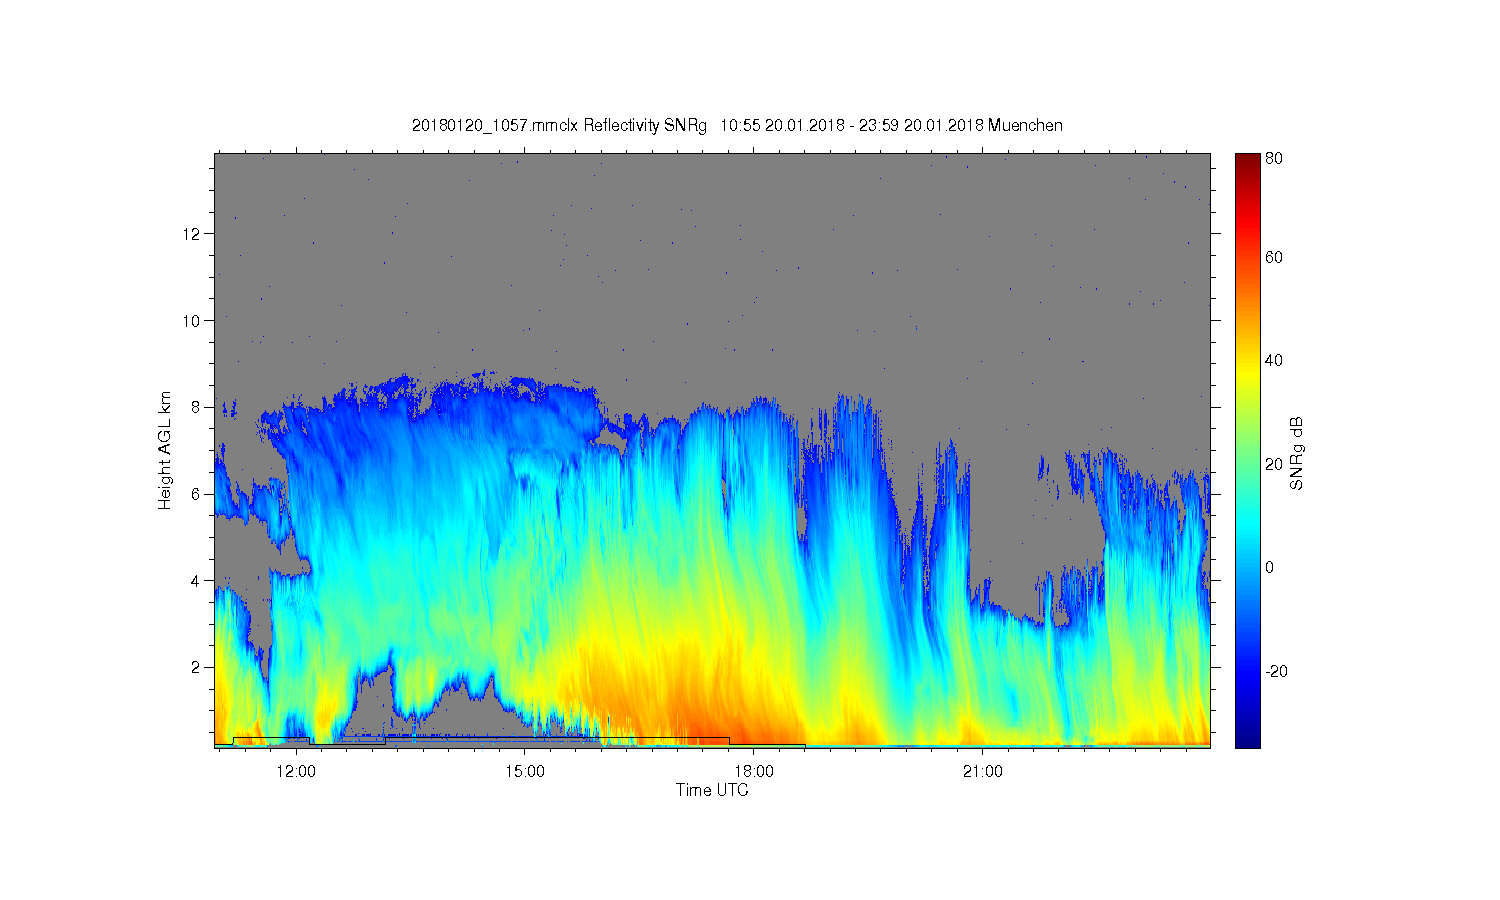
Task: Click the 'SNRg dB' colorbar label
Action: pos(1297,453)
